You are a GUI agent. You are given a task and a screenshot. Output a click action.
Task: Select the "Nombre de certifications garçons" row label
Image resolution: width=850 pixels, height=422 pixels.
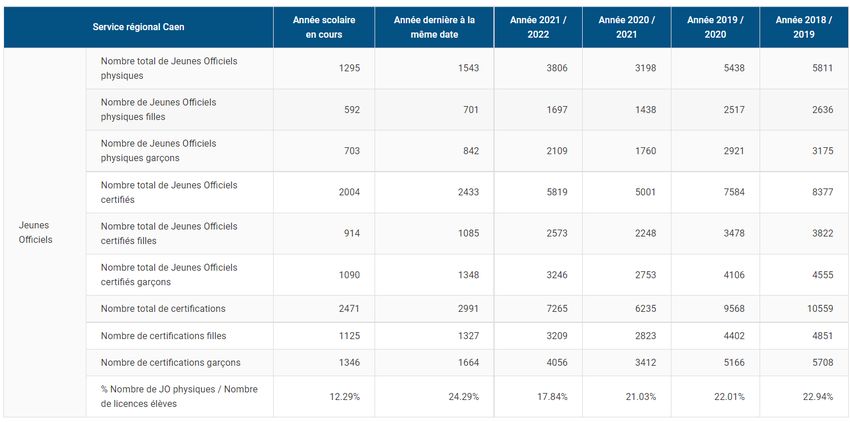pos(170,362)
